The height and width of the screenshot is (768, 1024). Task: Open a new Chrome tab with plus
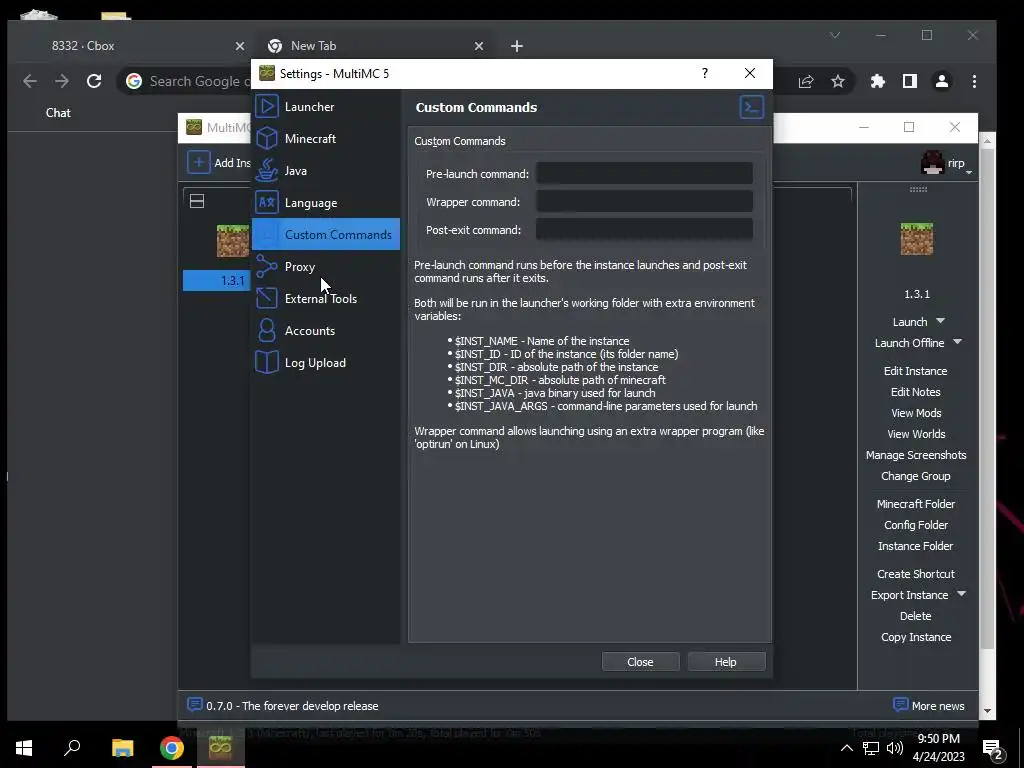click(x=517, y=46)
